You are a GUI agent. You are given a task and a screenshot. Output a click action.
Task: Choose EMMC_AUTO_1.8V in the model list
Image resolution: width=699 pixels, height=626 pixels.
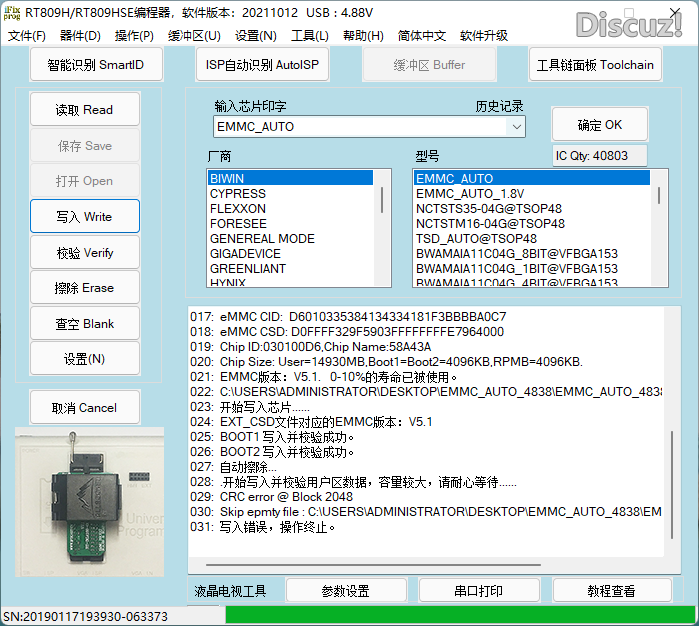pos(469,194)
